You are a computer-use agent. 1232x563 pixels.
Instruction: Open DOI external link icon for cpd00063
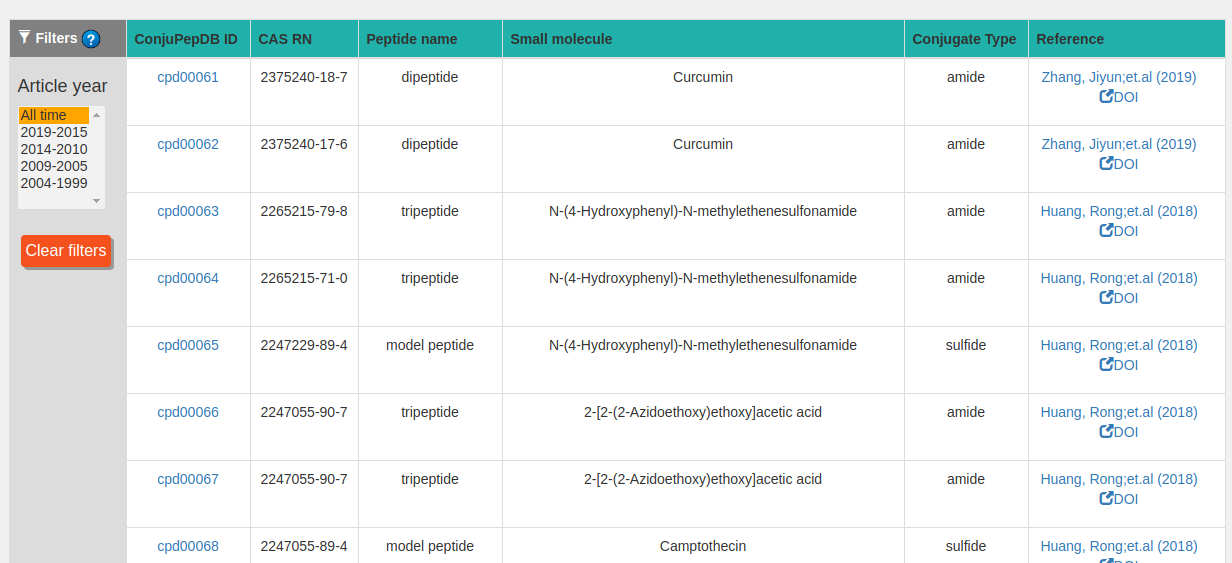point(1106,231)
